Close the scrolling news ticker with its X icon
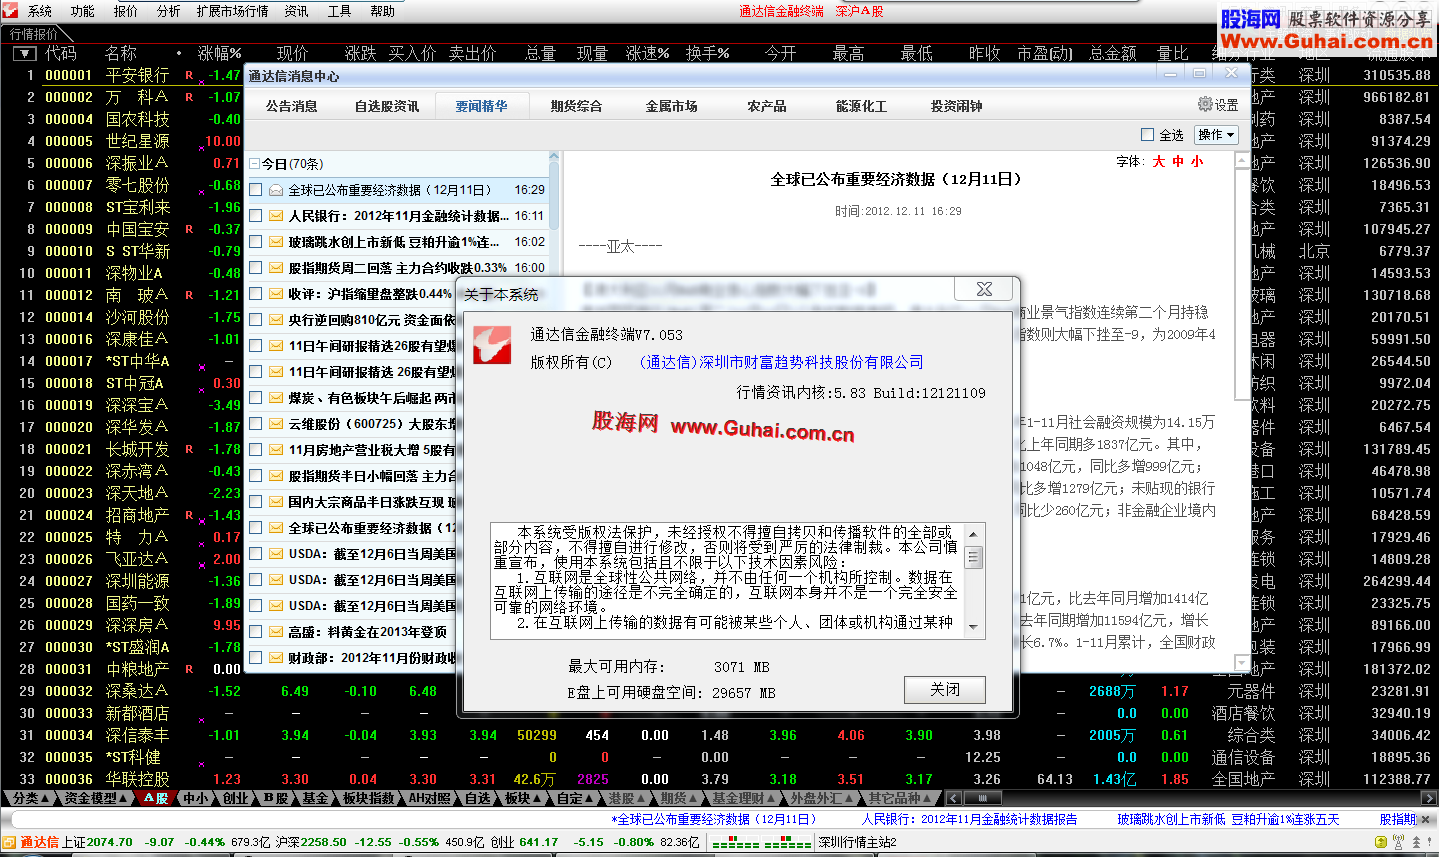 click(x=1427, y=819)
